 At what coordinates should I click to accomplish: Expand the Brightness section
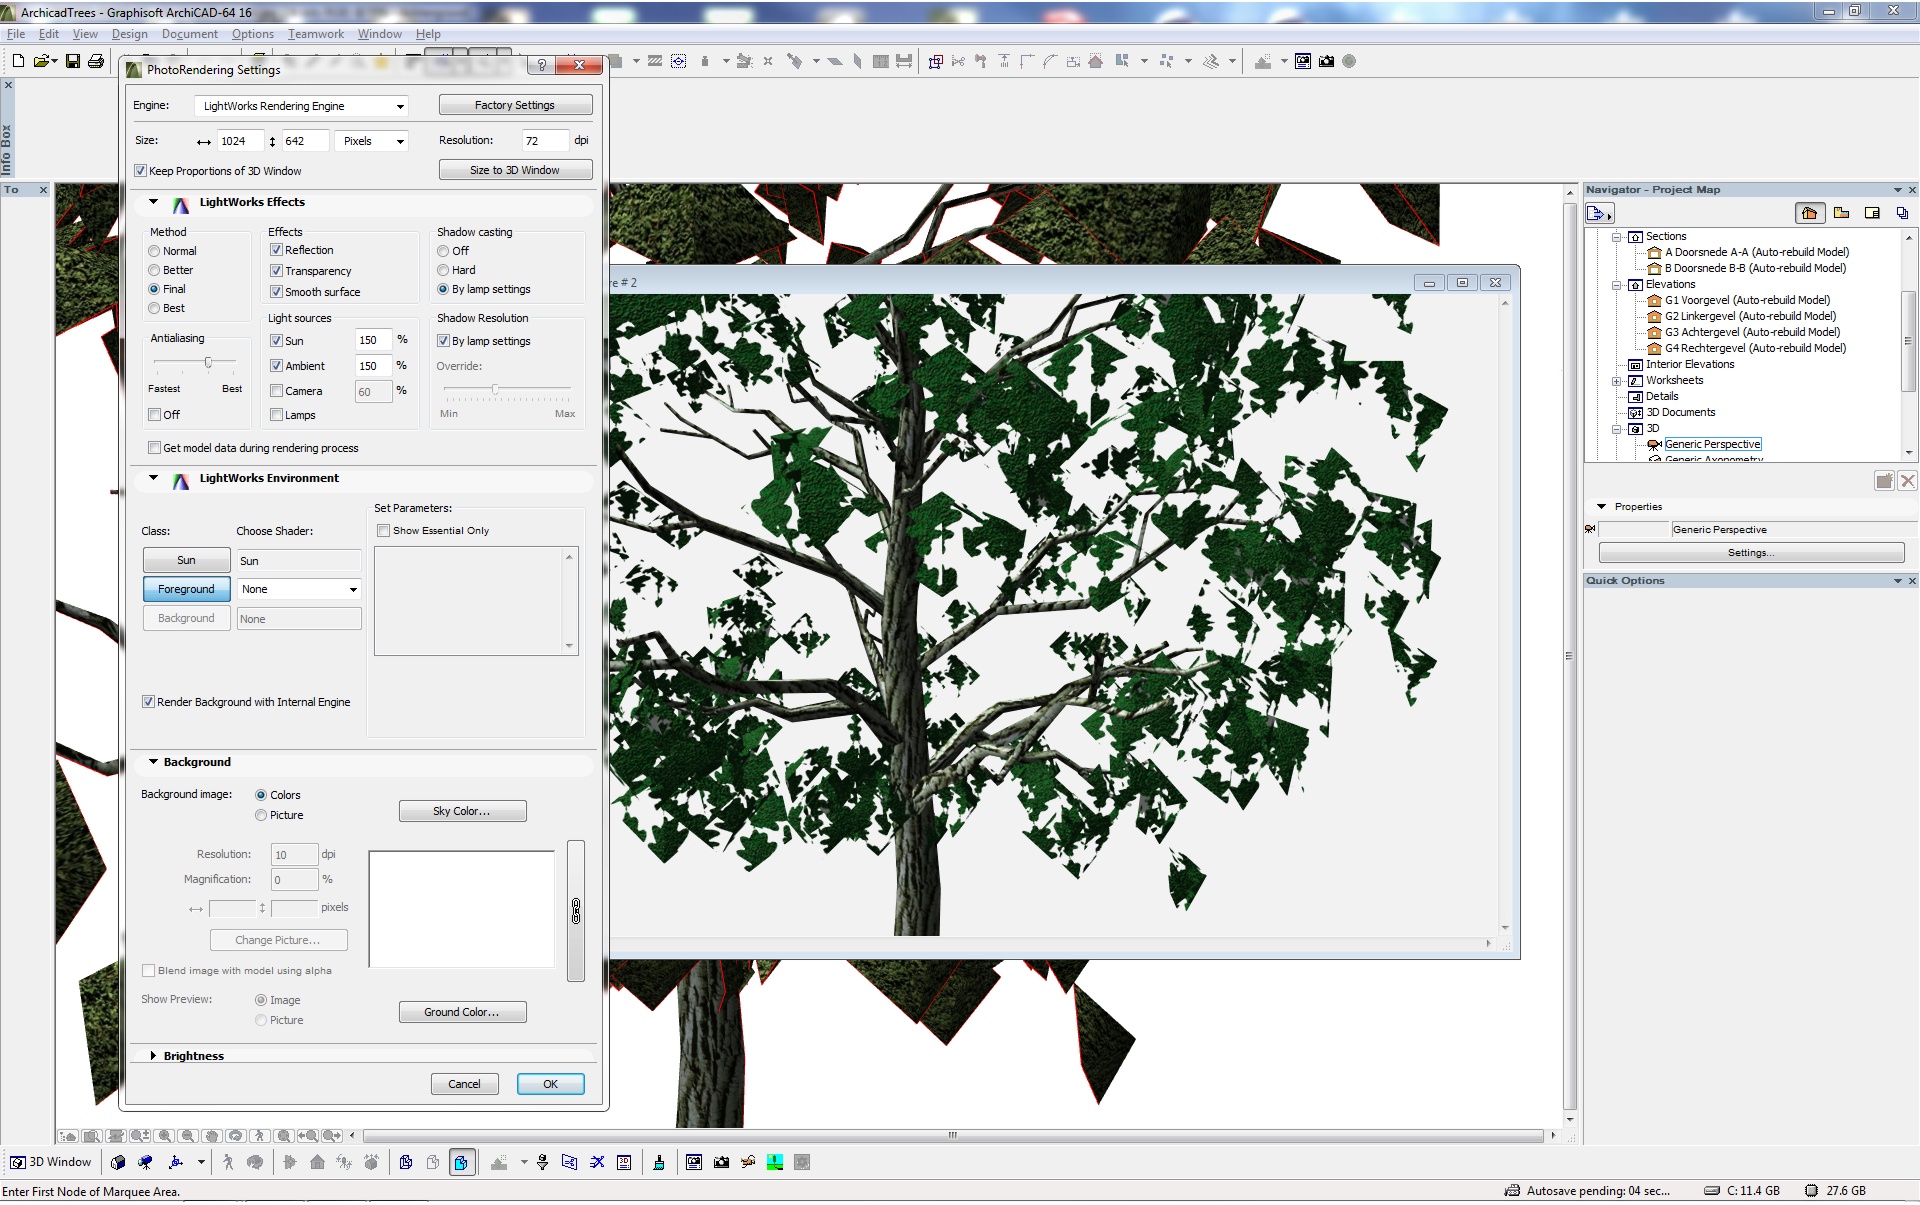153,1056
